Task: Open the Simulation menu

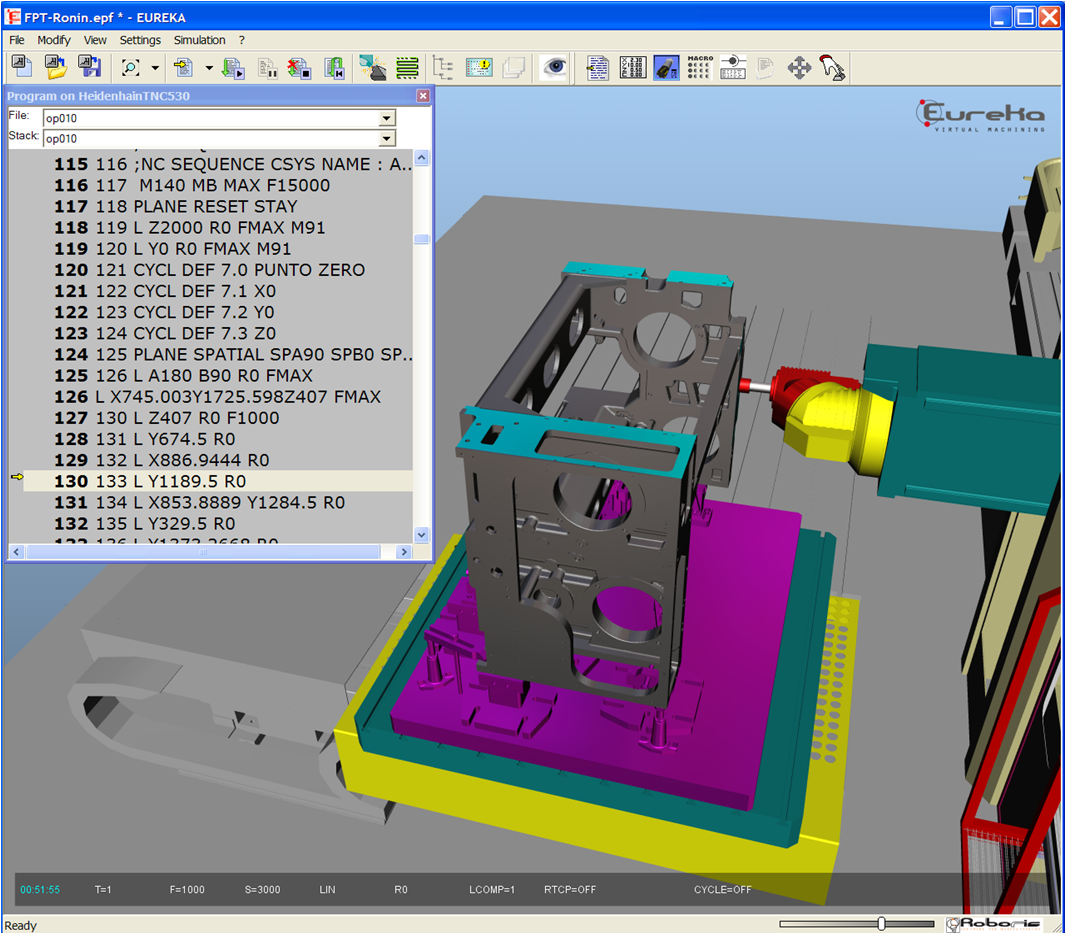Action: point(199,40)
